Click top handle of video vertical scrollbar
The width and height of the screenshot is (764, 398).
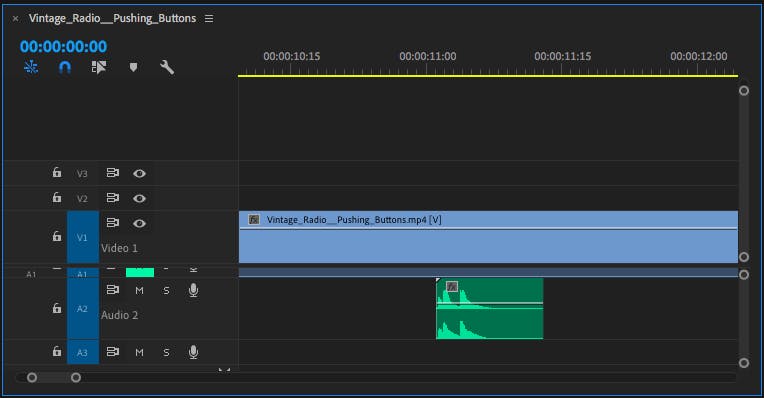(x=744, y=91)
